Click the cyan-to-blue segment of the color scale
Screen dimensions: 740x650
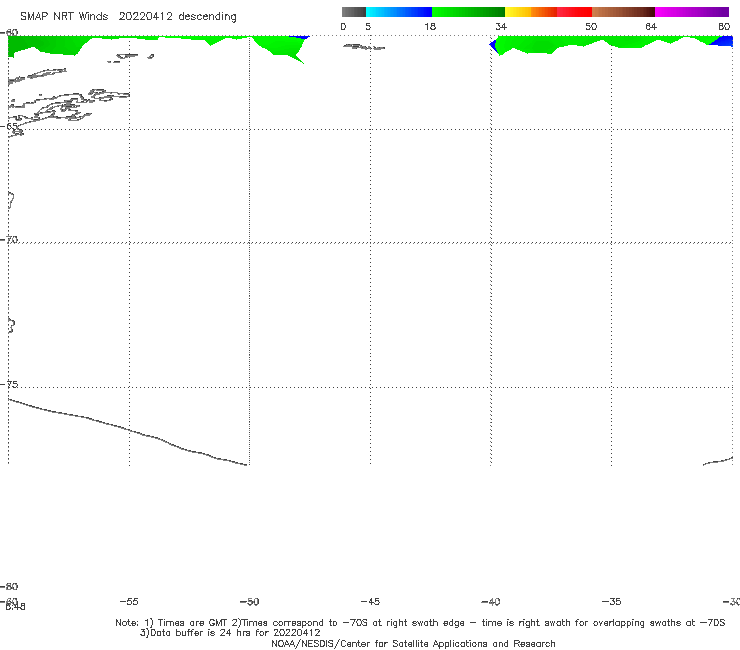tap(399, 12)
